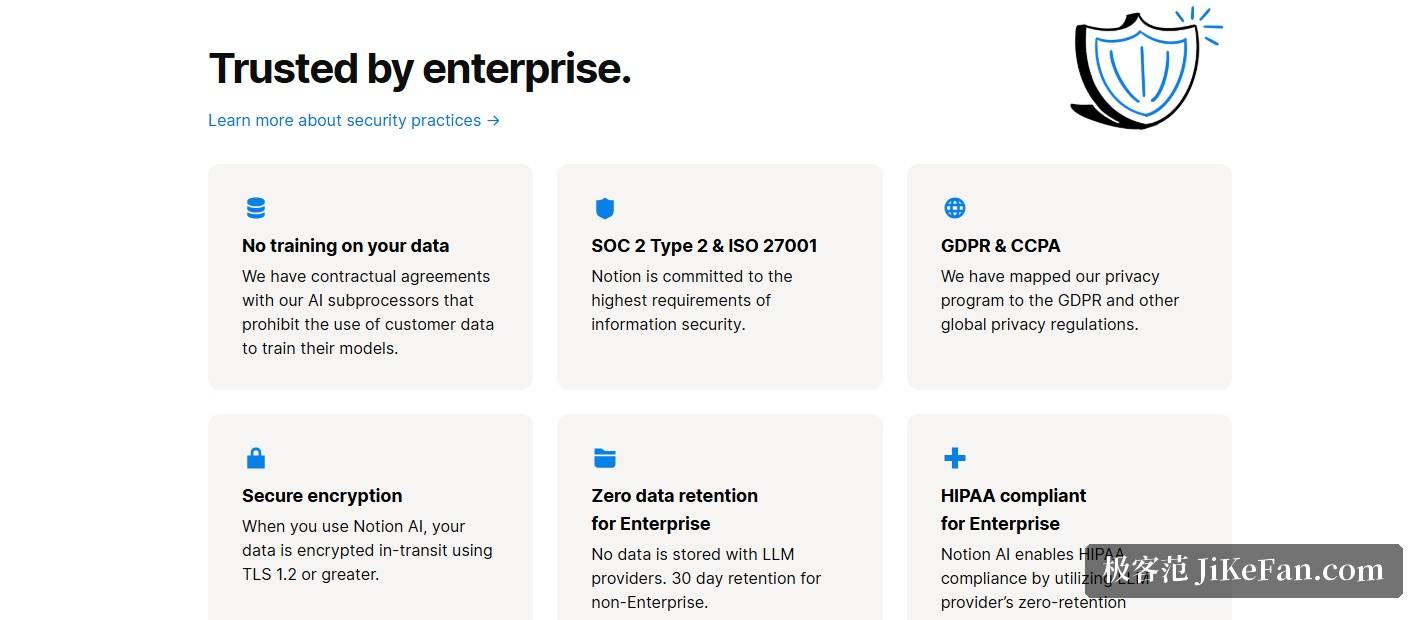Click the globe icon above GDPR & CCPA
The width and height of the screenshot is (1425, 620).
[x=955, y=208]
